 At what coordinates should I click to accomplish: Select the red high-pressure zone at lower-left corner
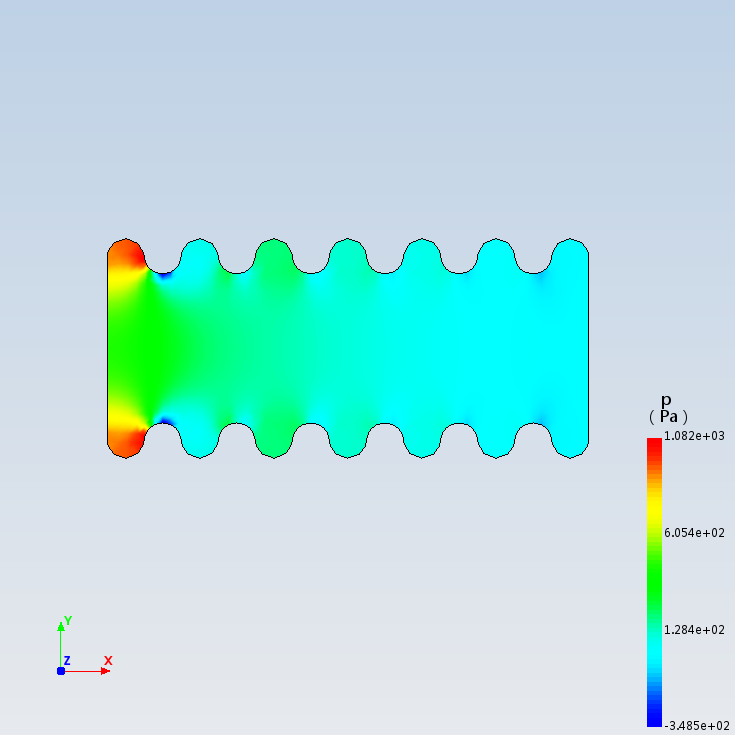(123, 440)
